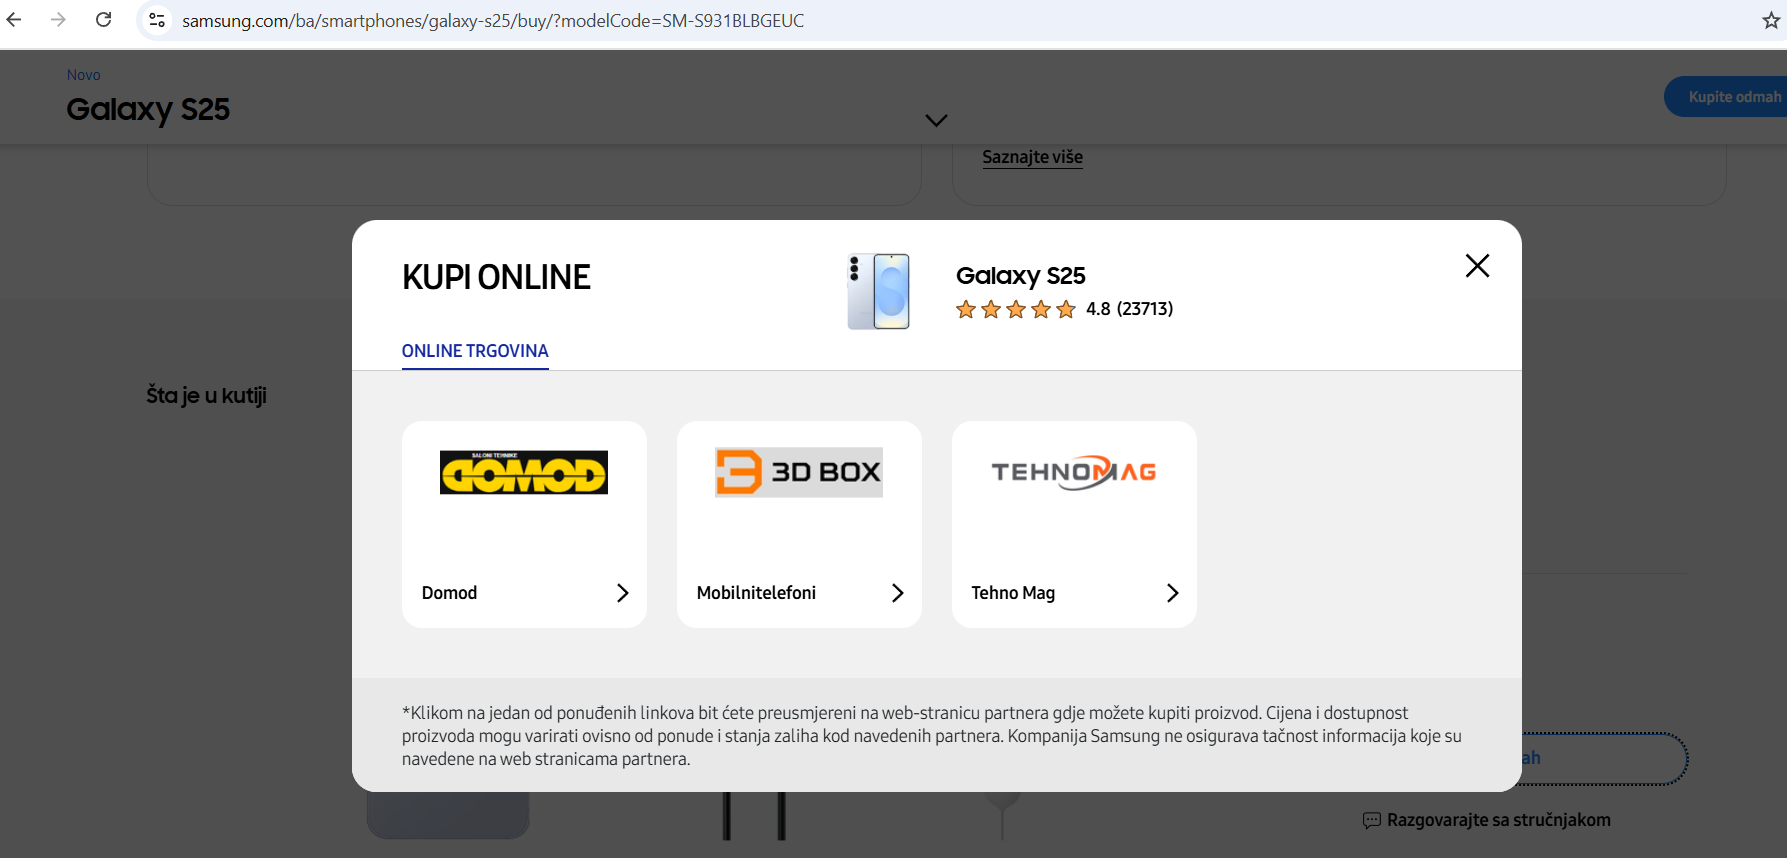1787x858 pixels.
Task: Open the Mobilnitelefoni arrow chevron
Action: coord(897,593)
